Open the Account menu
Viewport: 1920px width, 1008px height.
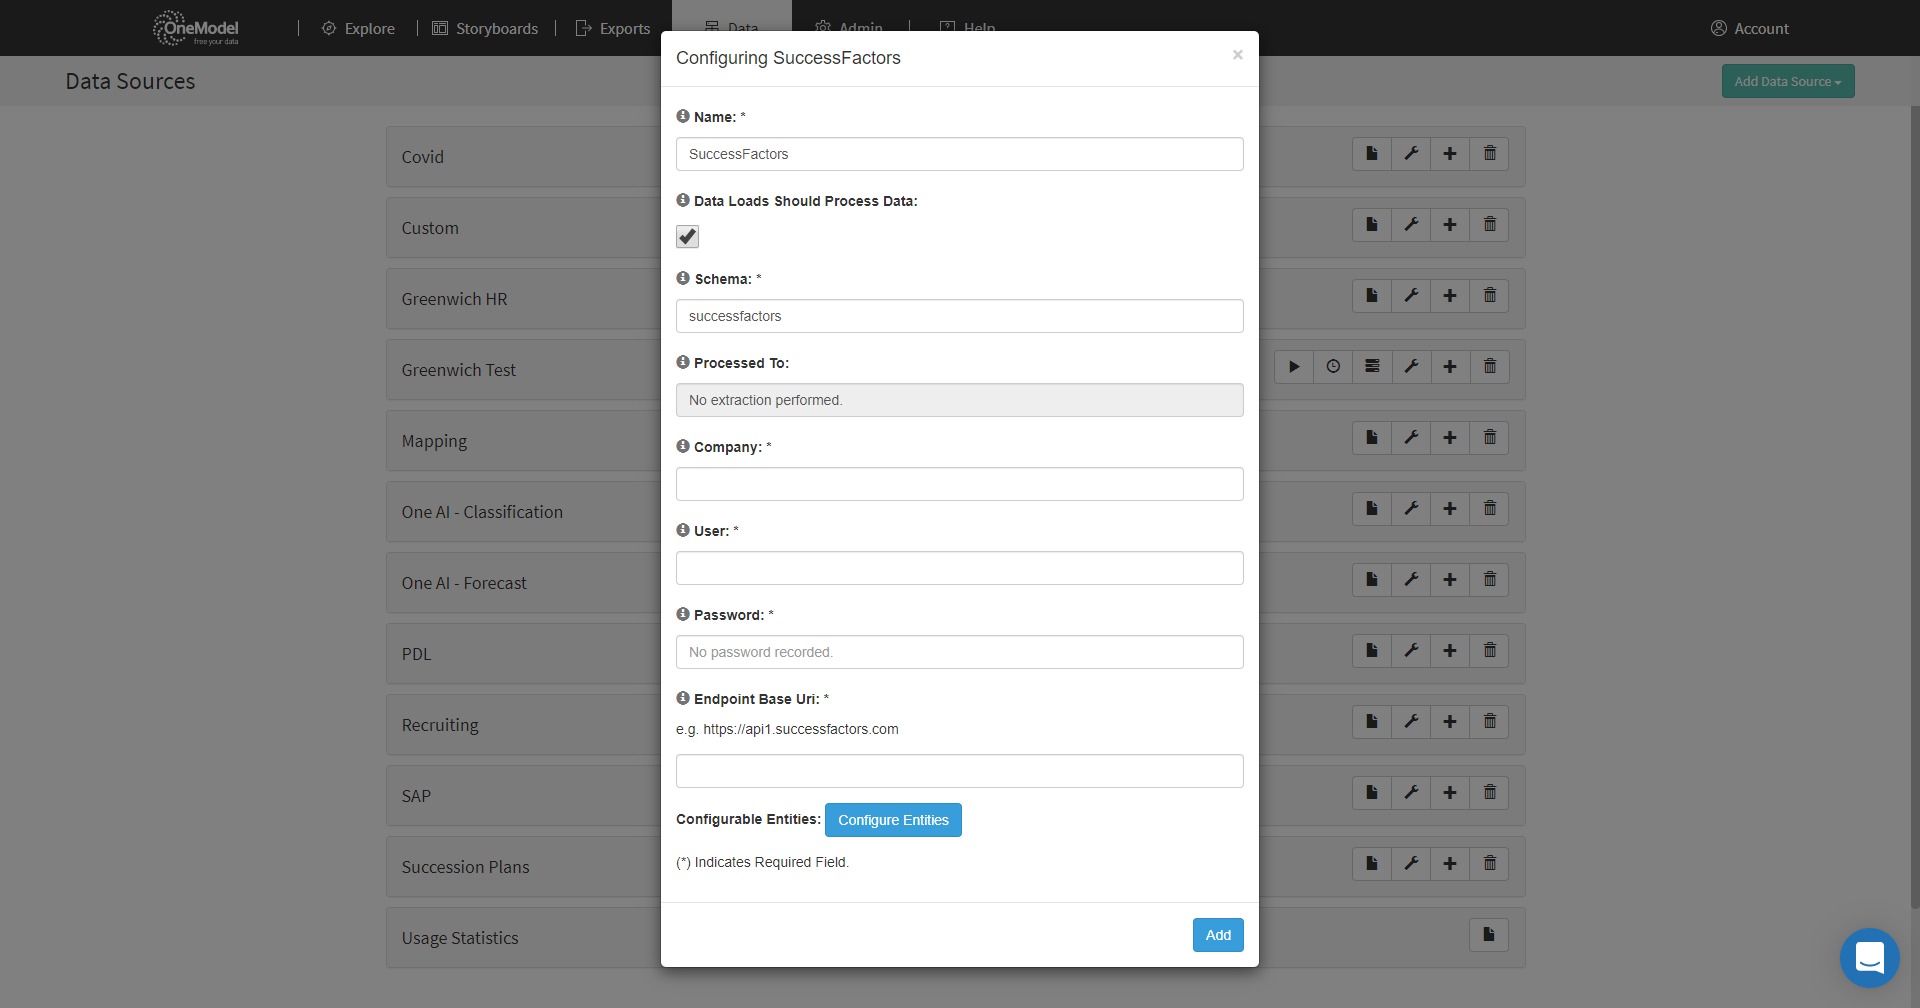click(1750, 29)
